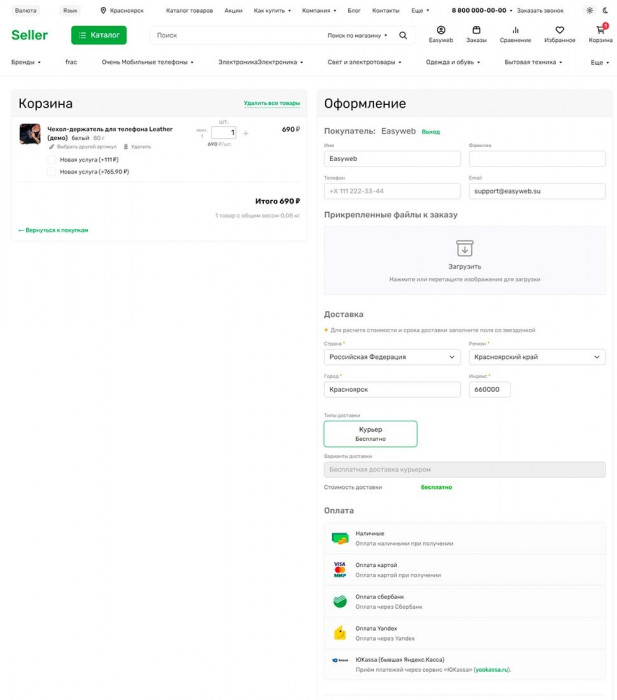617x700 pixels.
Task: Click the Easyweb user profile icon
Action: click(440, 31)
